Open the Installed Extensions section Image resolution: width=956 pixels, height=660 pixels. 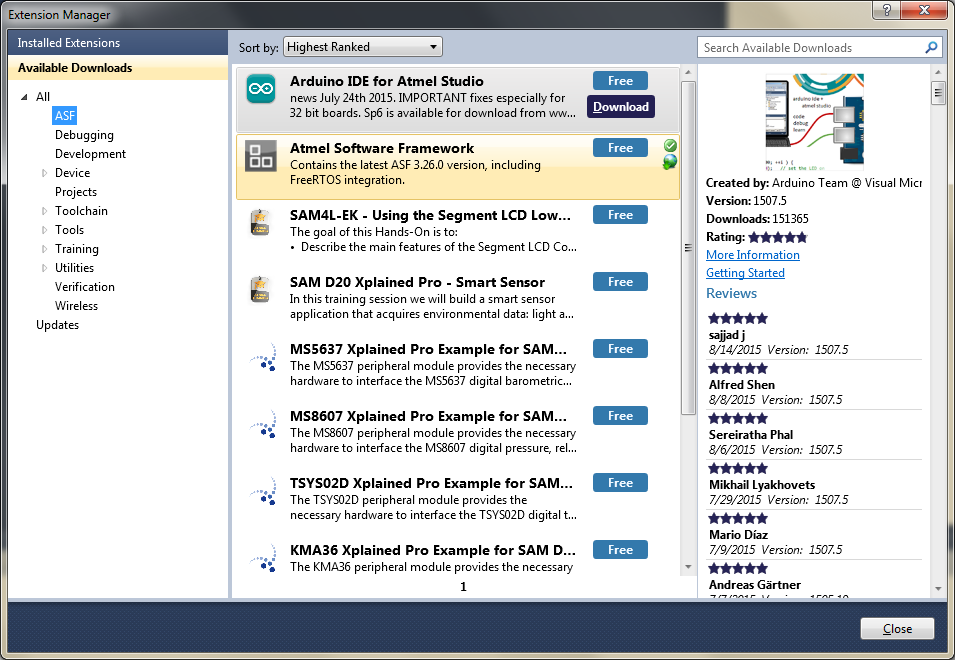point(118,43)
